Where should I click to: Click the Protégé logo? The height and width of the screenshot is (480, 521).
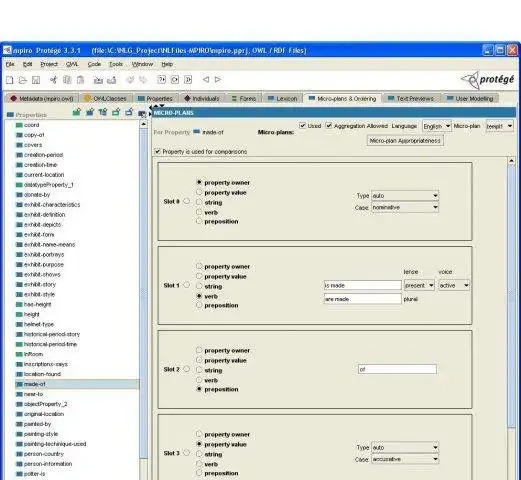click(x=488, y=80)
